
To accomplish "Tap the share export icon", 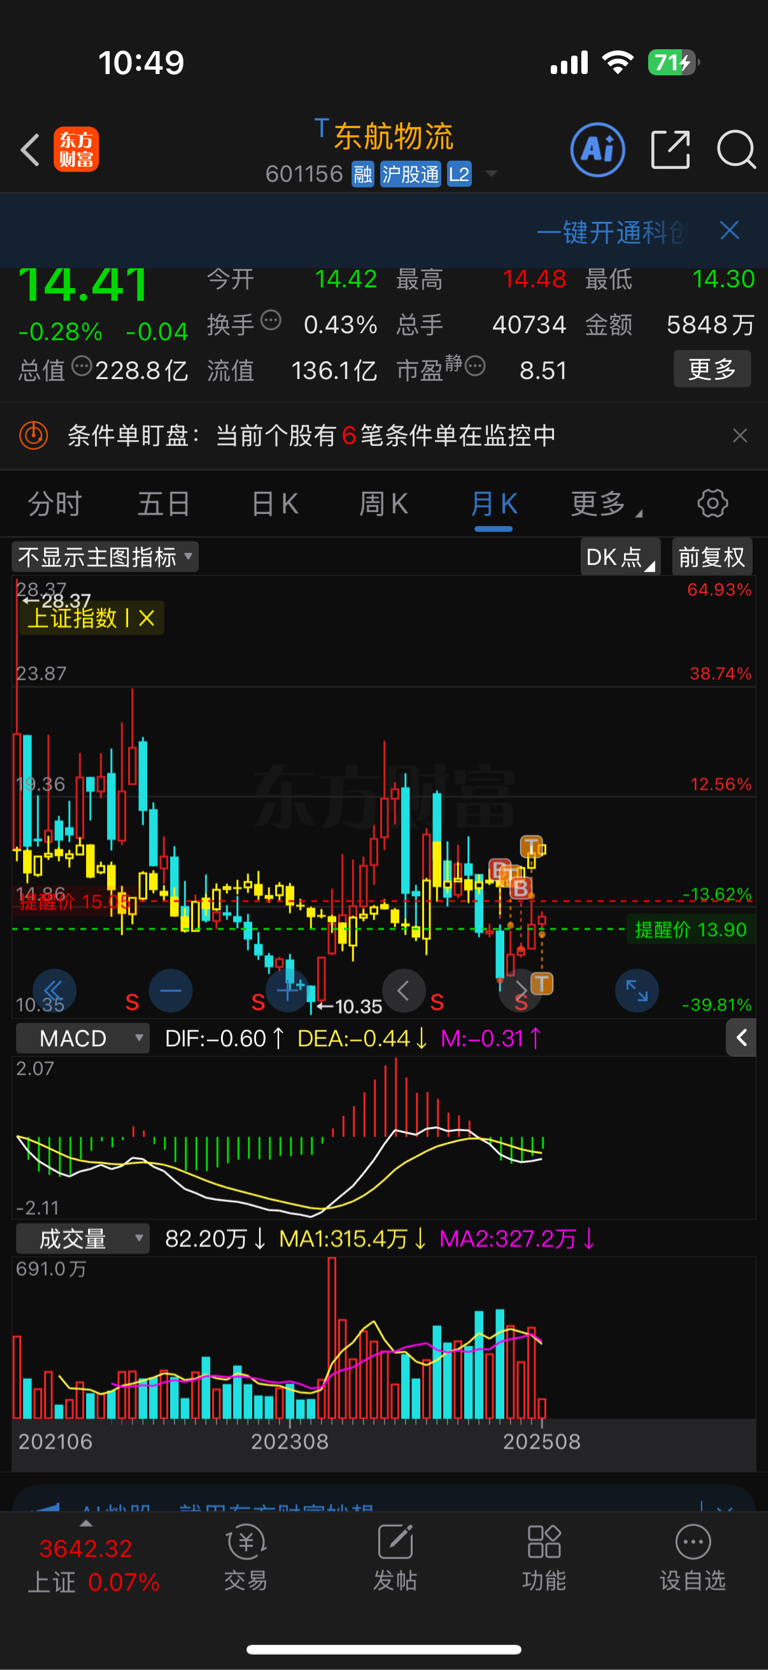I will click(x=670, y=150).
